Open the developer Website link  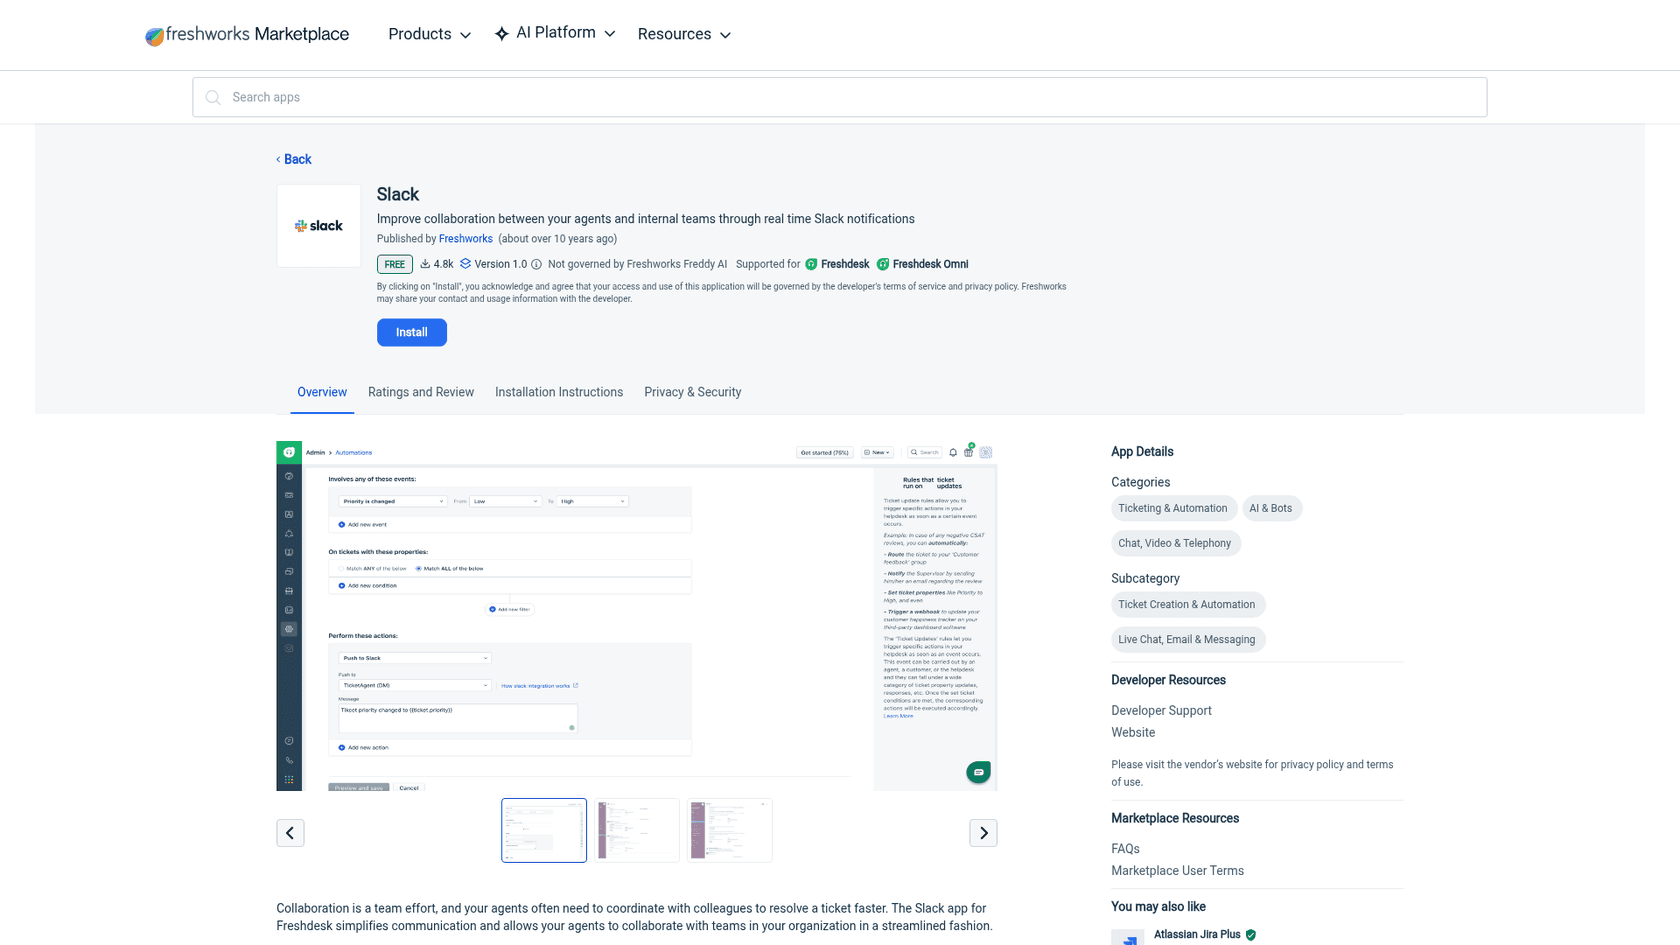coord(1133,733)
